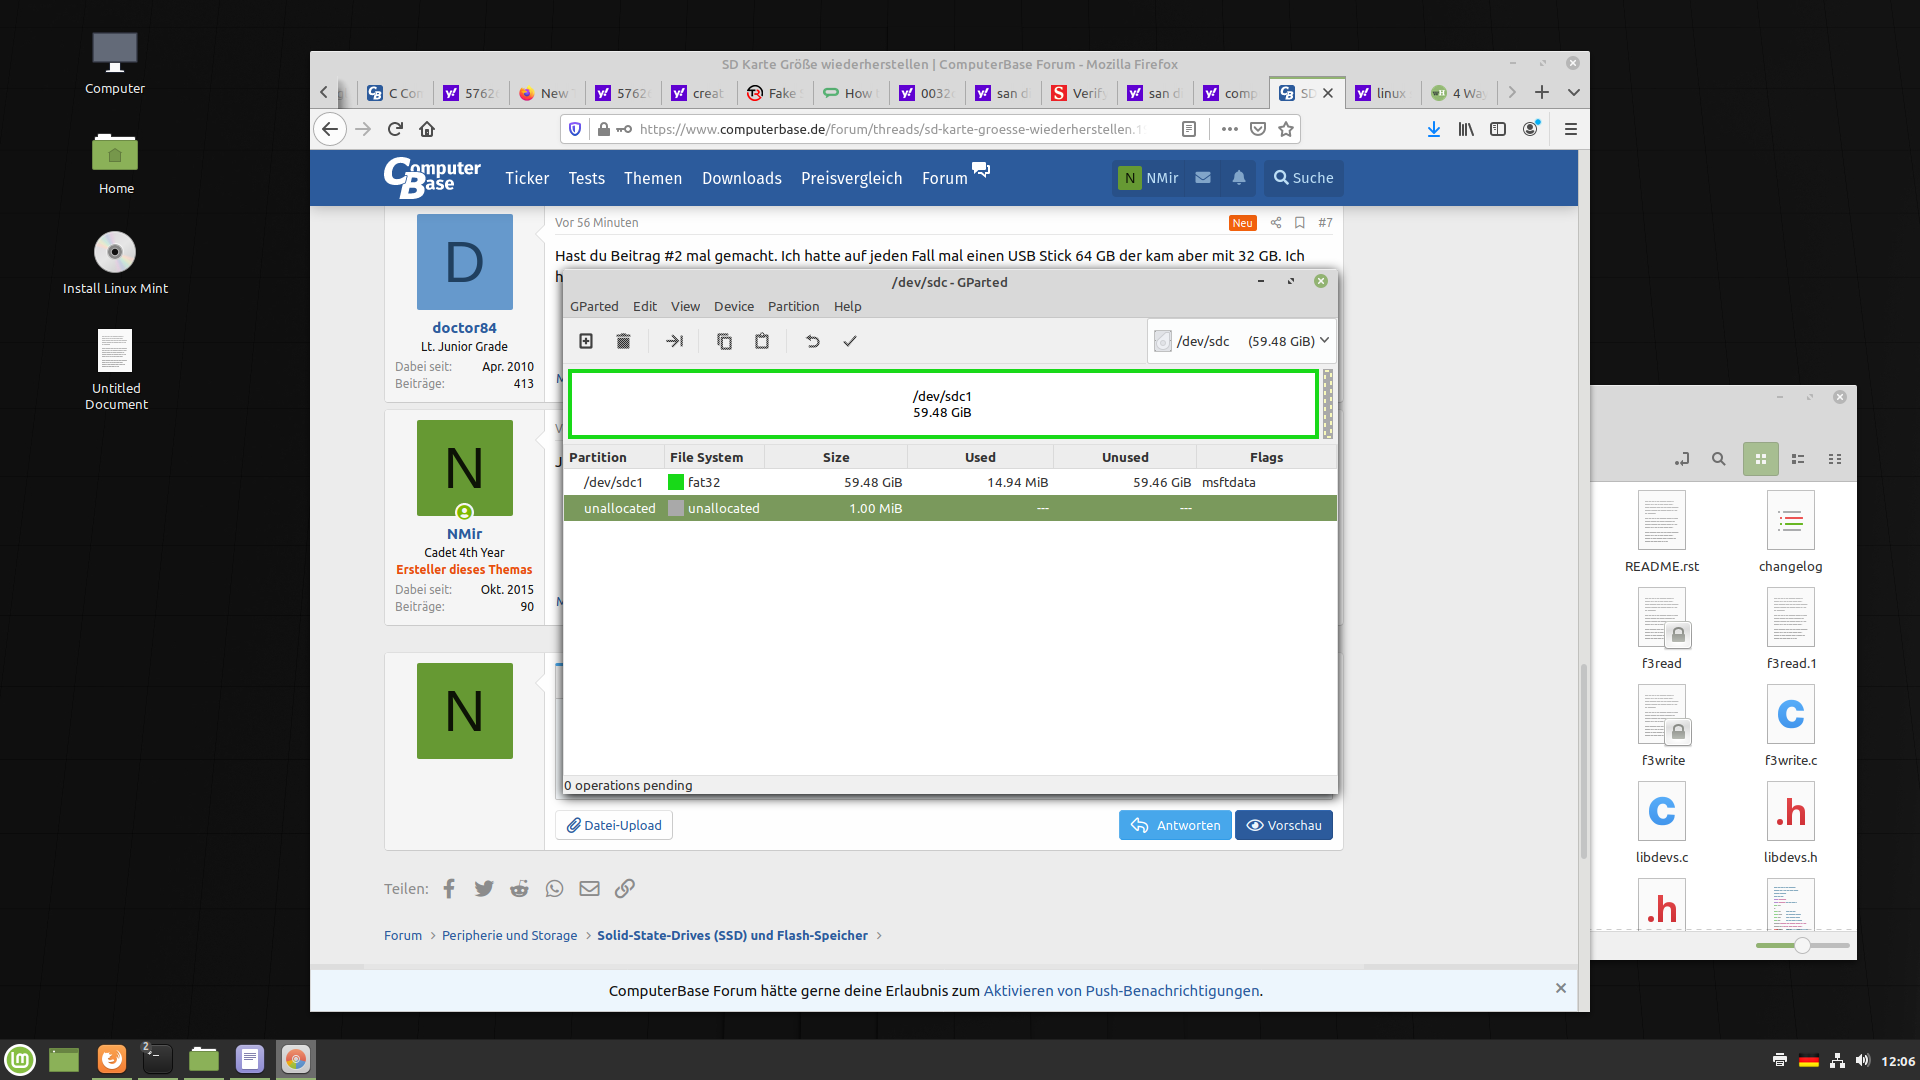This screenshot has width=1920, height=1080.
Task: Open the Device menu in GParted
Action: (x=733, y=306)
